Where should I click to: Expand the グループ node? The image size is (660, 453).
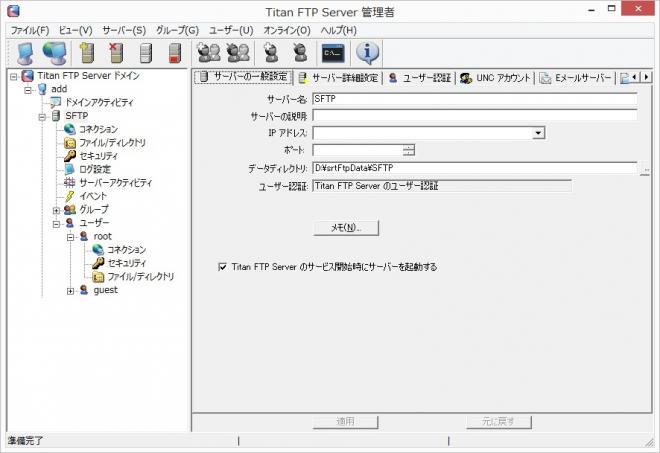tap(56, 211)
